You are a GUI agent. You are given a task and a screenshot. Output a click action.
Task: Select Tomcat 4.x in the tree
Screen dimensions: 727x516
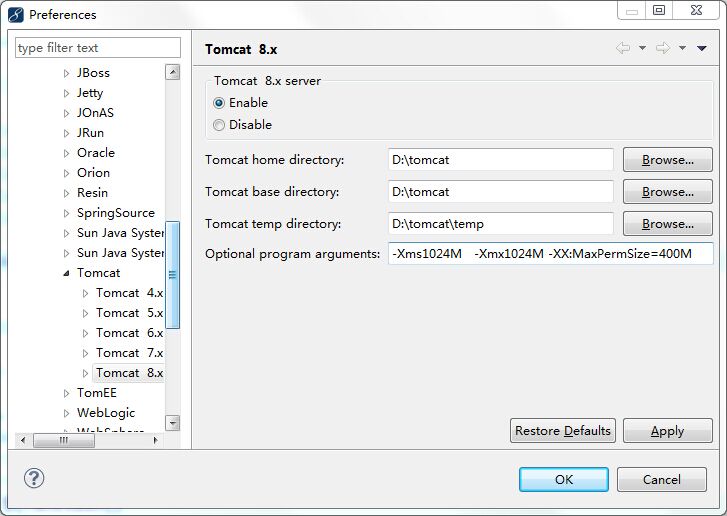point(129,293)
